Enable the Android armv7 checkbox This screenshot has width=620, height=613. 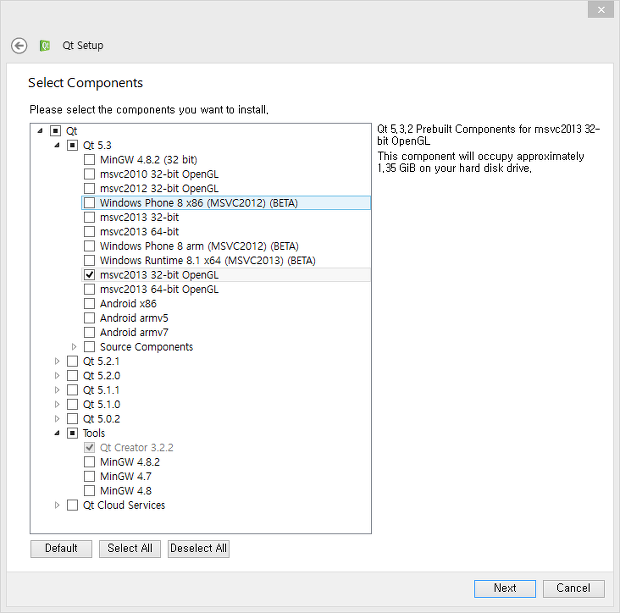(x=89, y=332)
